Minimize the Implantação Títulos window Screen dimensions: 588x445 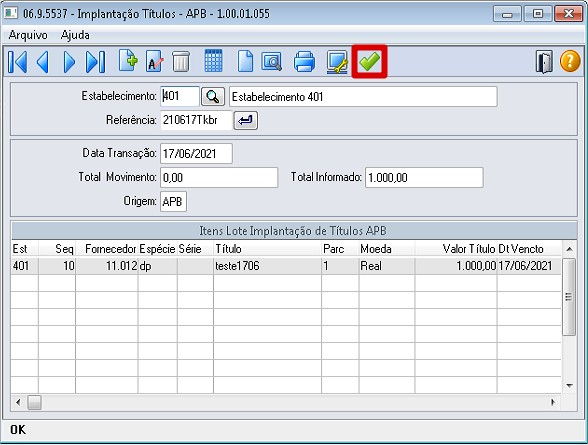pyautogui.click(x=507, y=14)
